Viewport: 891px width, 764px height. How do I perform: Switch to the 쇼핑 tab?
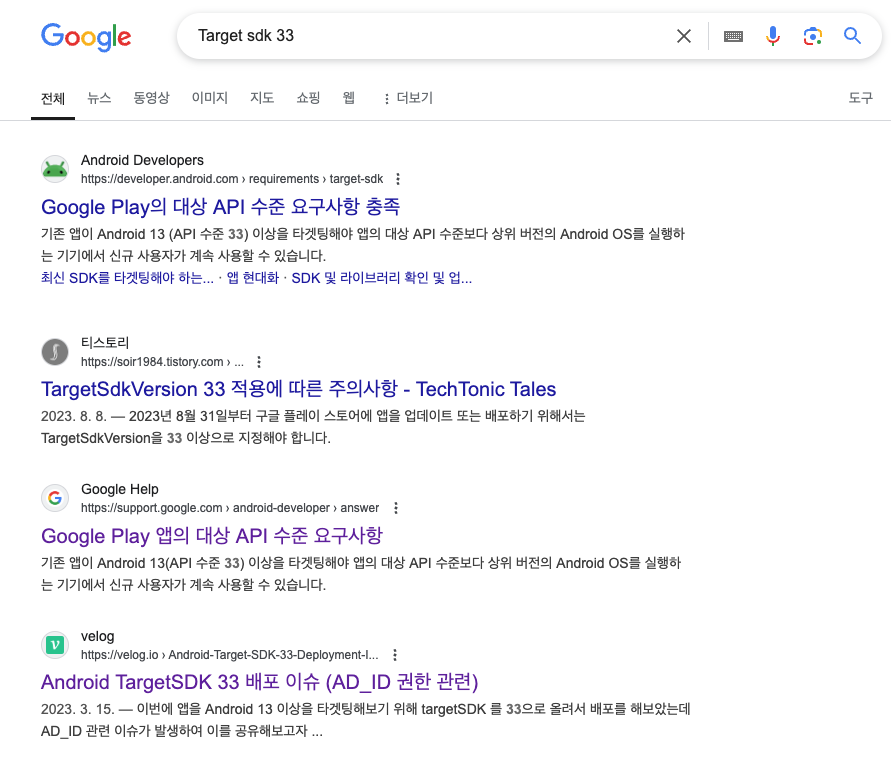pos(308,98)
